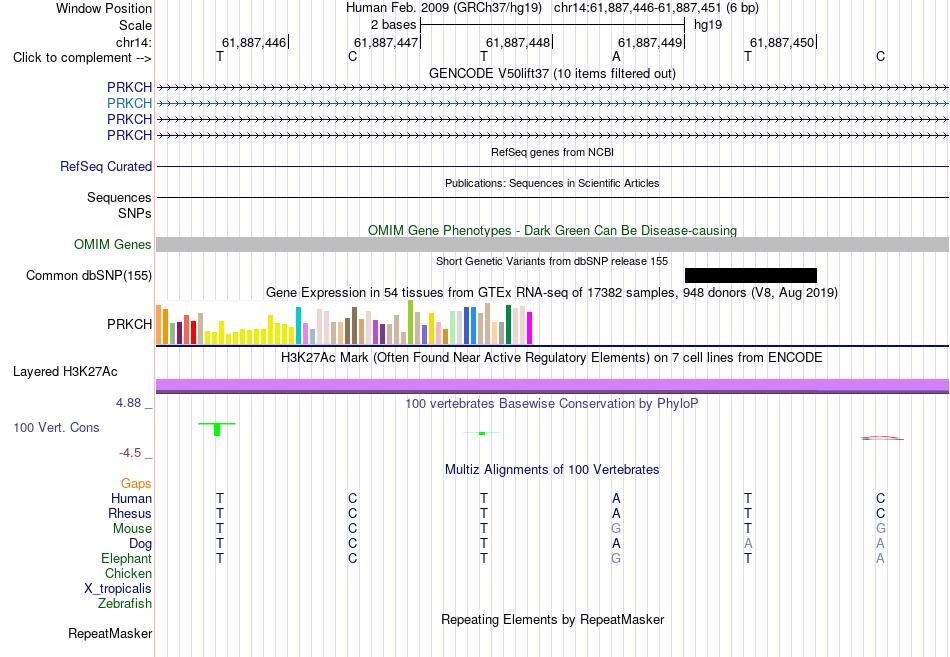
Task: Select the 'Zebrafish' alignment row label
Action: pyautogui.click(x=125, y=604)
